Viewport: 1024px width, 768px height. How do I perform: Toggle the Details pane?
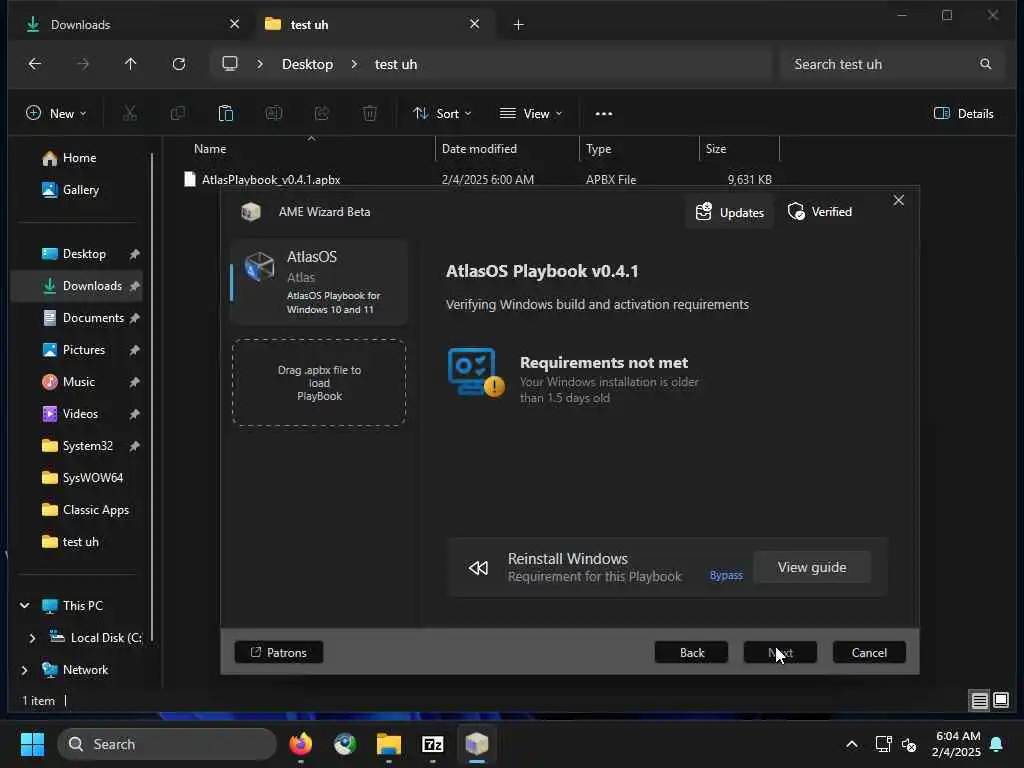(964, 114)
